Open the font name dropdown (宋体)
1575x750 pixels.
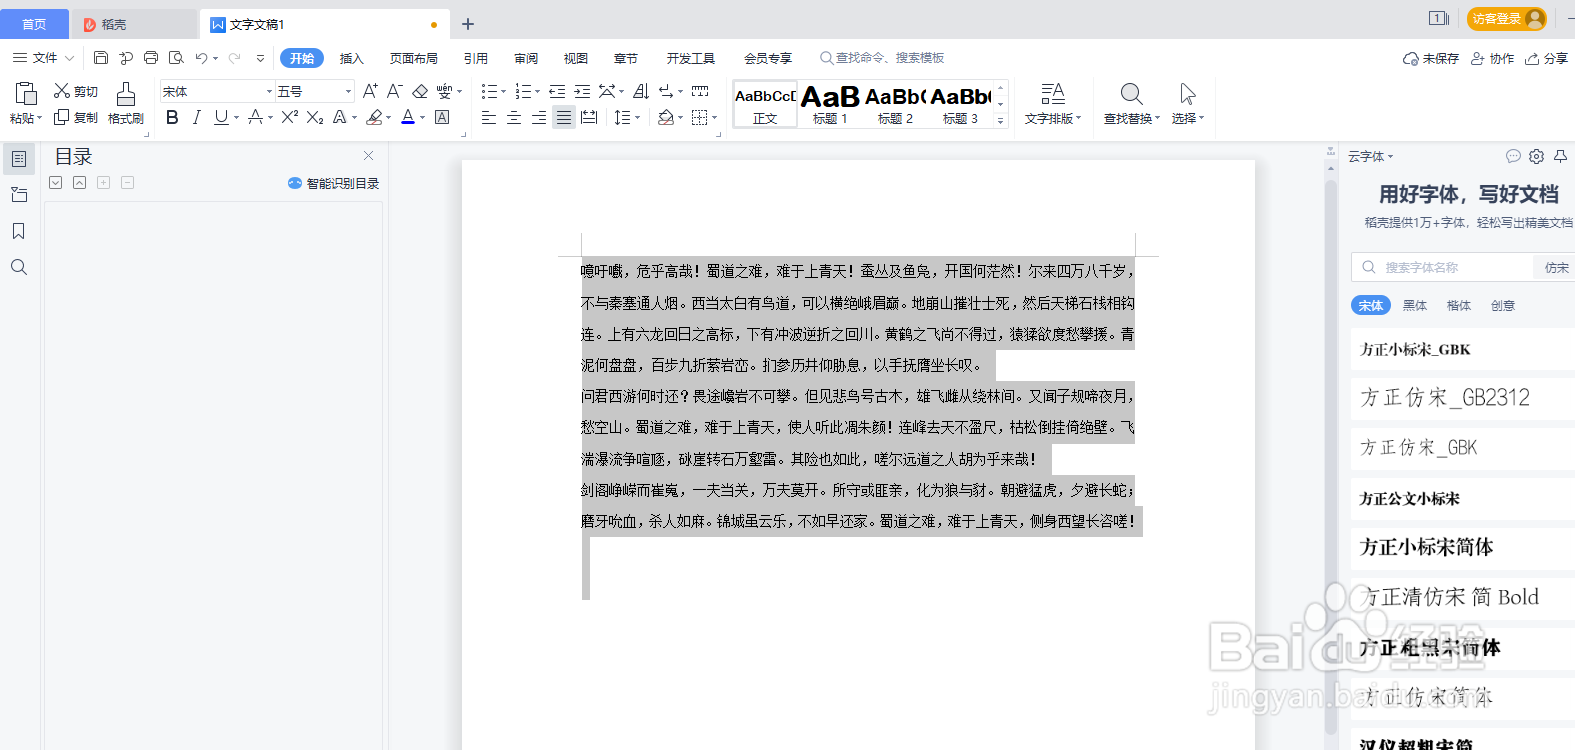click(x=269, y=91)
